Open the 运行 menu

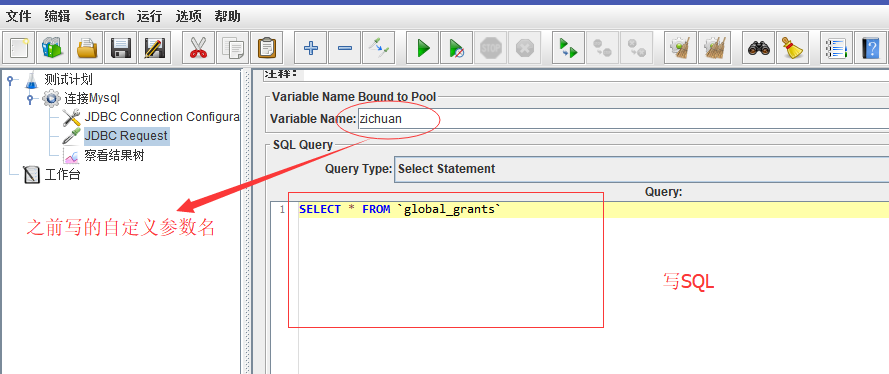149,16
